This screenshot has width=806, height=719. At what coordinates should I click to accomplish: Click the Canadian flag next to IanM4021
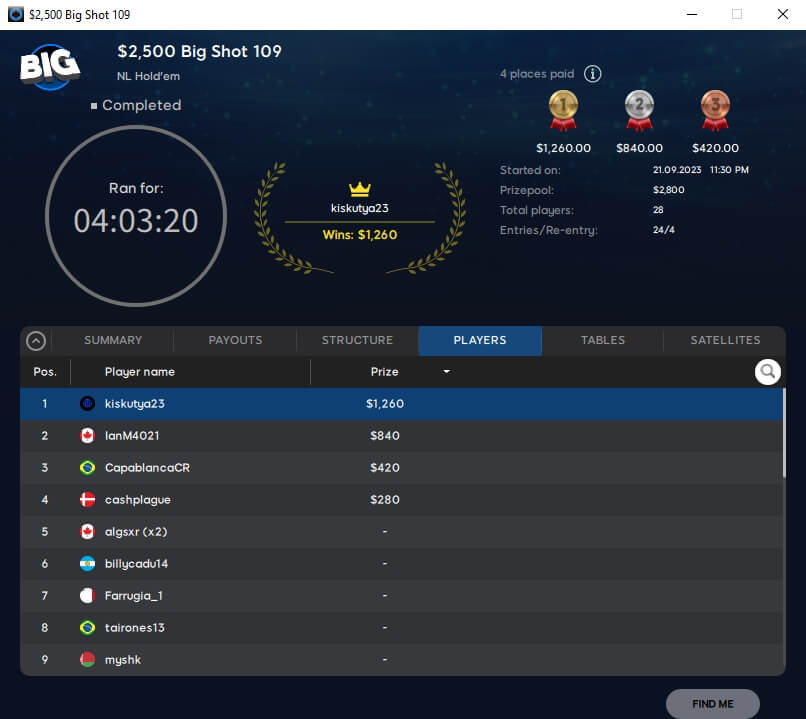(x=87, y=436)
